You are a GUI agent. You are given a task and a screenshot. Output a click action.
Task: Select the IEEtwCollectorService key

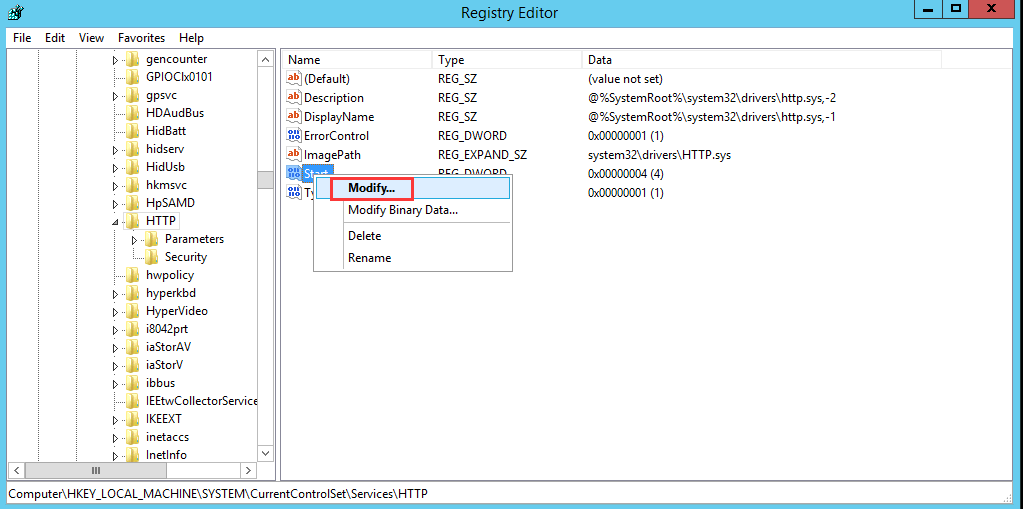pyautogui.click(x=202, y=401)
